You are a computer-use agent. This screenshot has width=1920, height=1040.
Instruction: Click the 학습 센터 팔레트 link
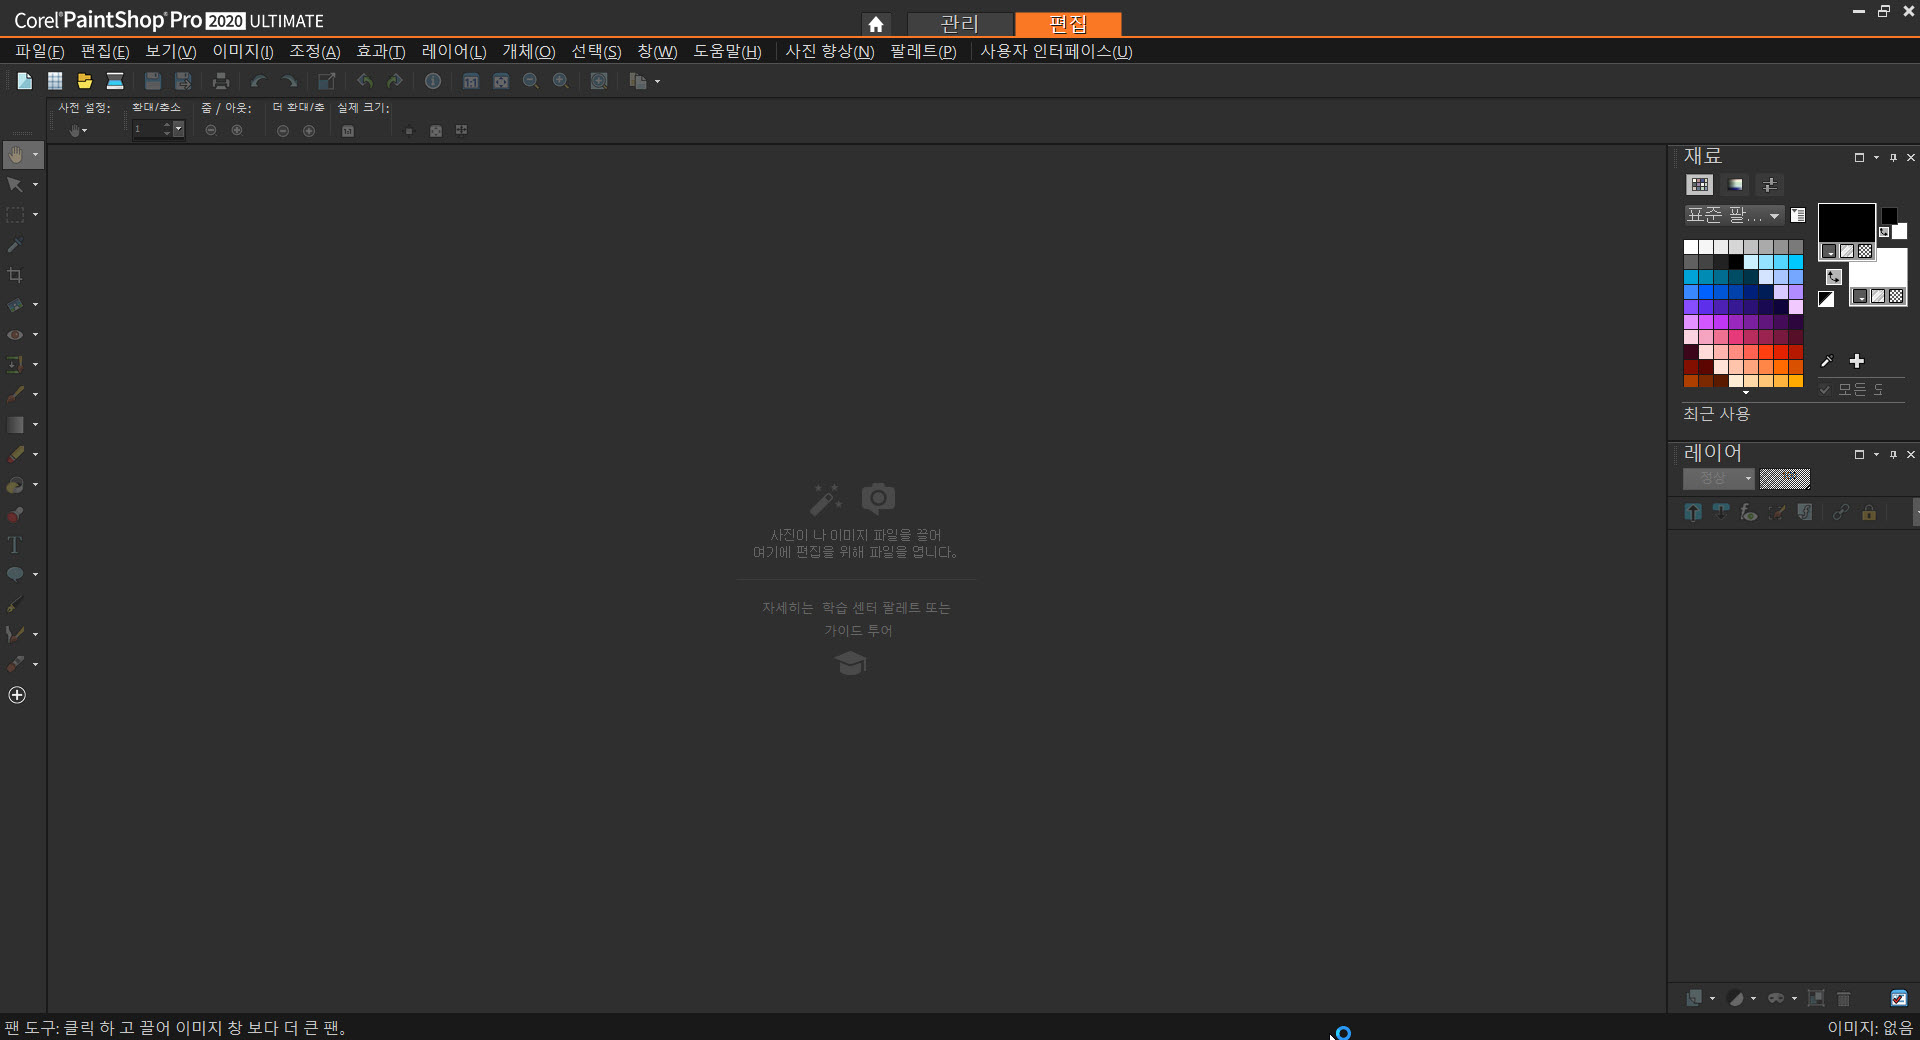871,608
